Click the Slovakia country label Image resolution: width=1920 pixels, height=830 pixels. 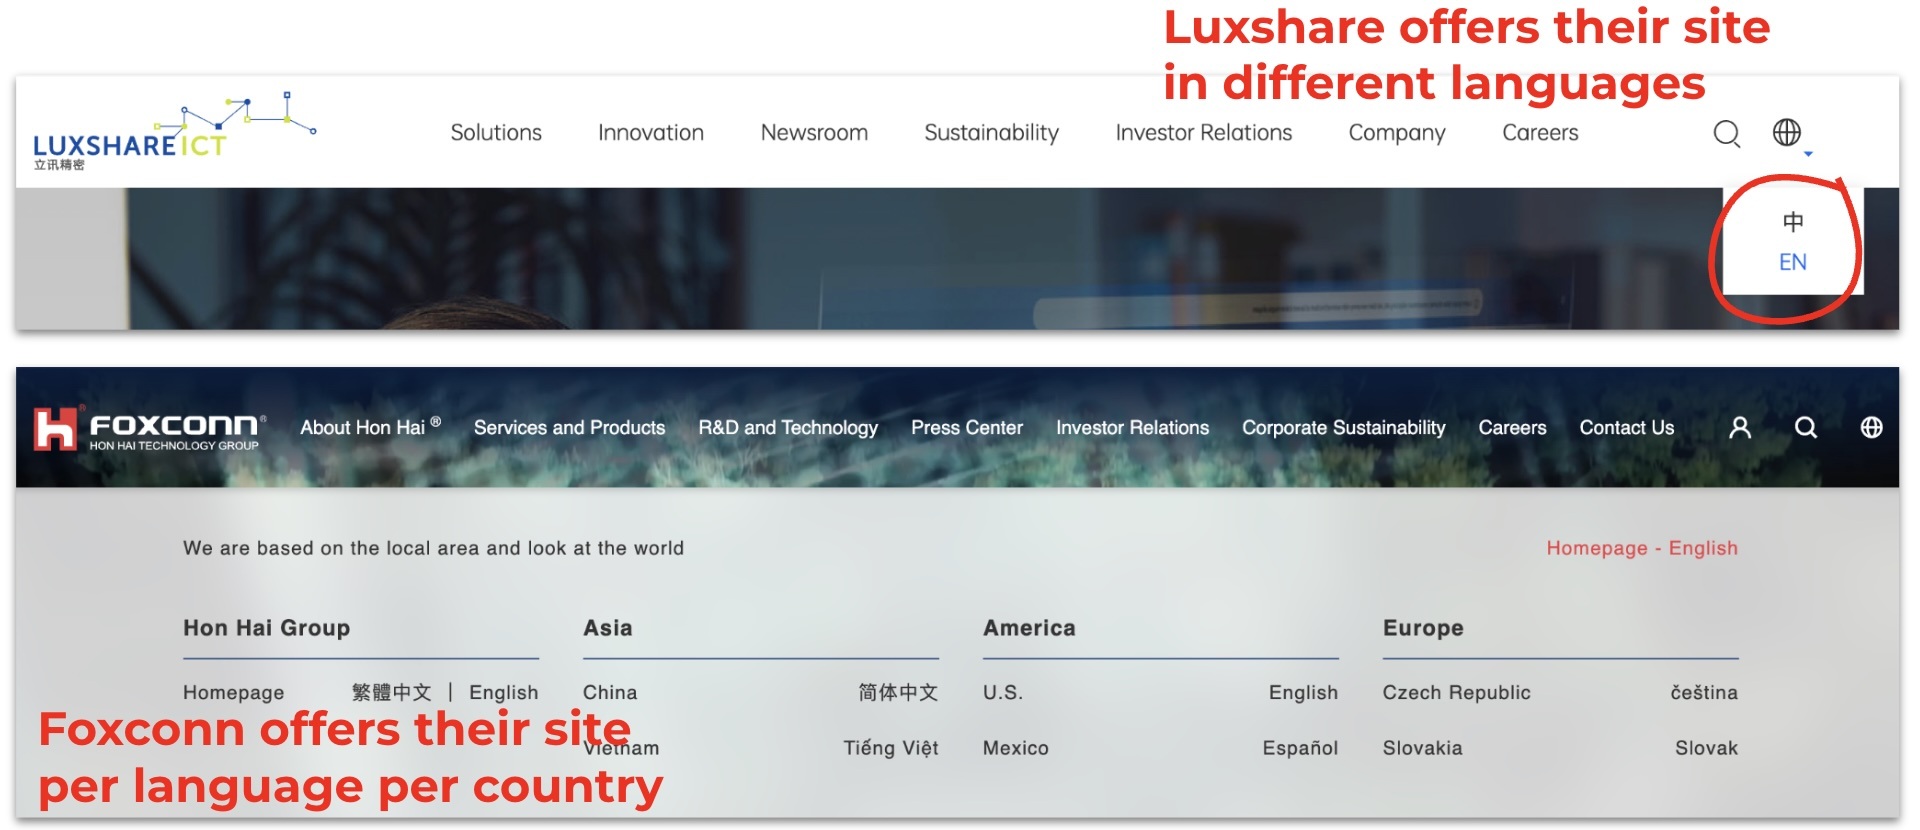tap(1422, 748)
